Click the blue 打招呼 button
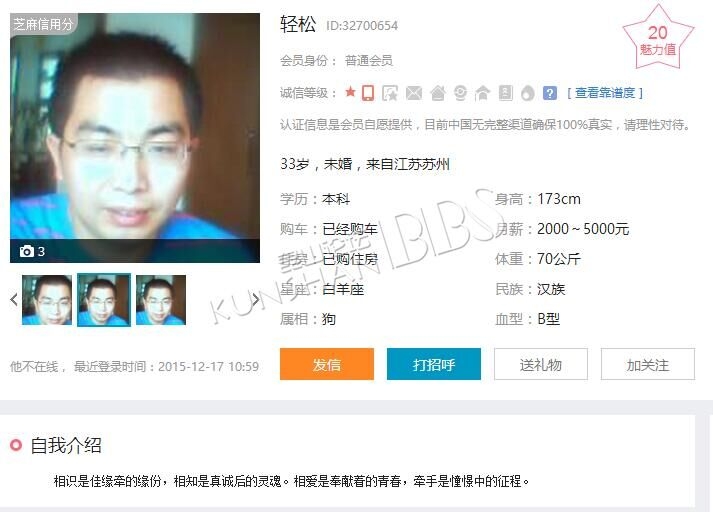This screenshot has width=713, height=512. click(434, 364)
